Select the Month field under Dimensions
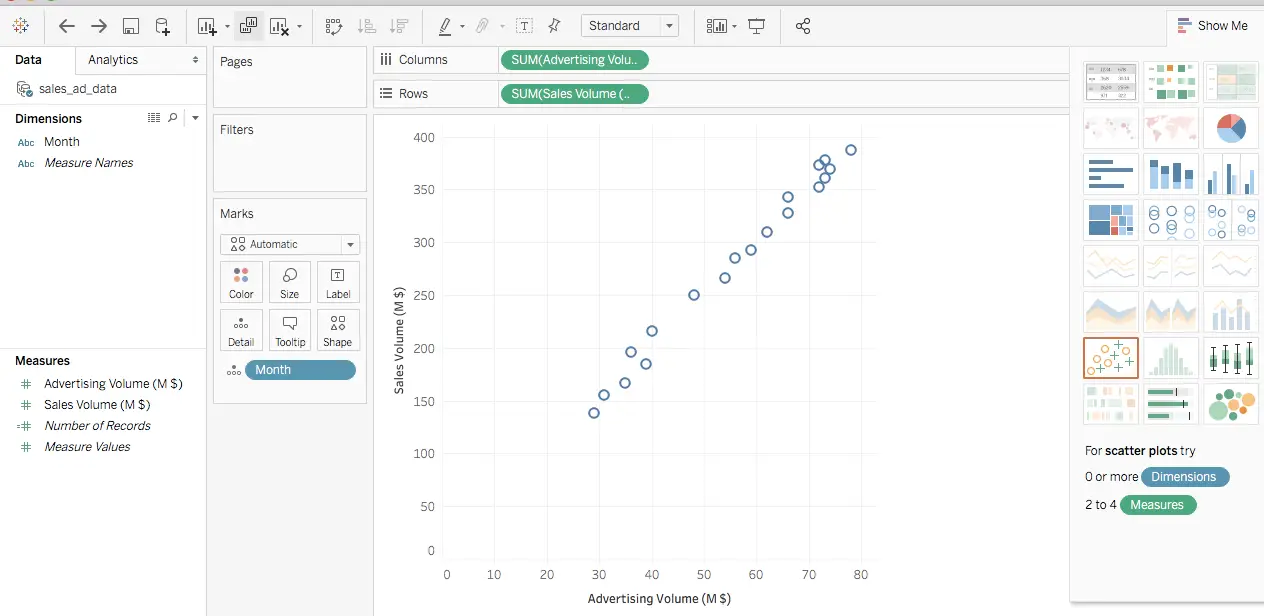1264x616 pixels. tap(61, 141)
